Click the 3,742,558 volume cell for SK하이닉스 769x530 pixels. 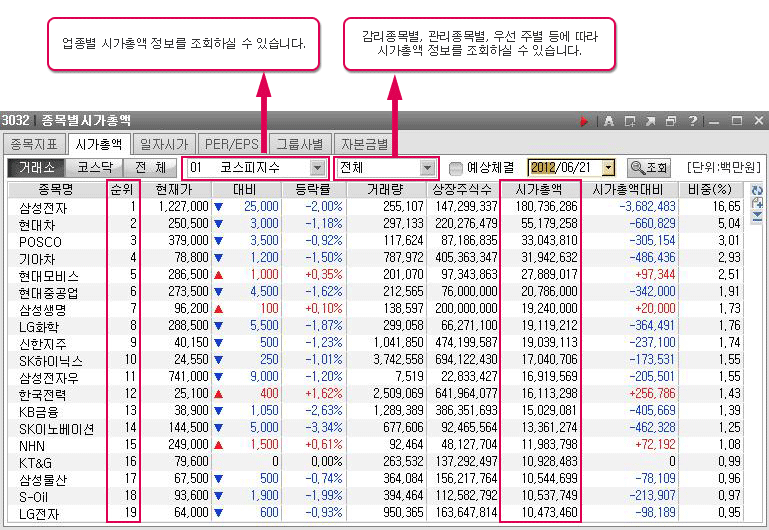(x=398, y=359)
